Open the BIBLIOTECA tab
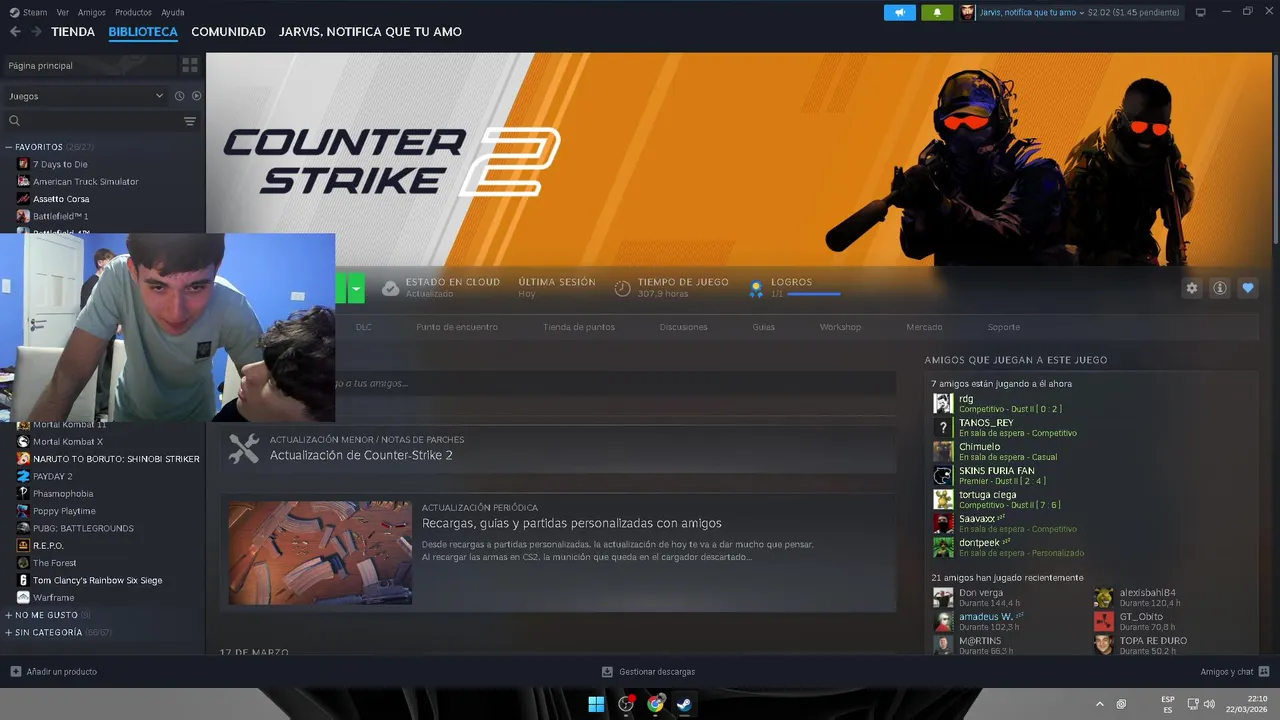 [143, 32]
